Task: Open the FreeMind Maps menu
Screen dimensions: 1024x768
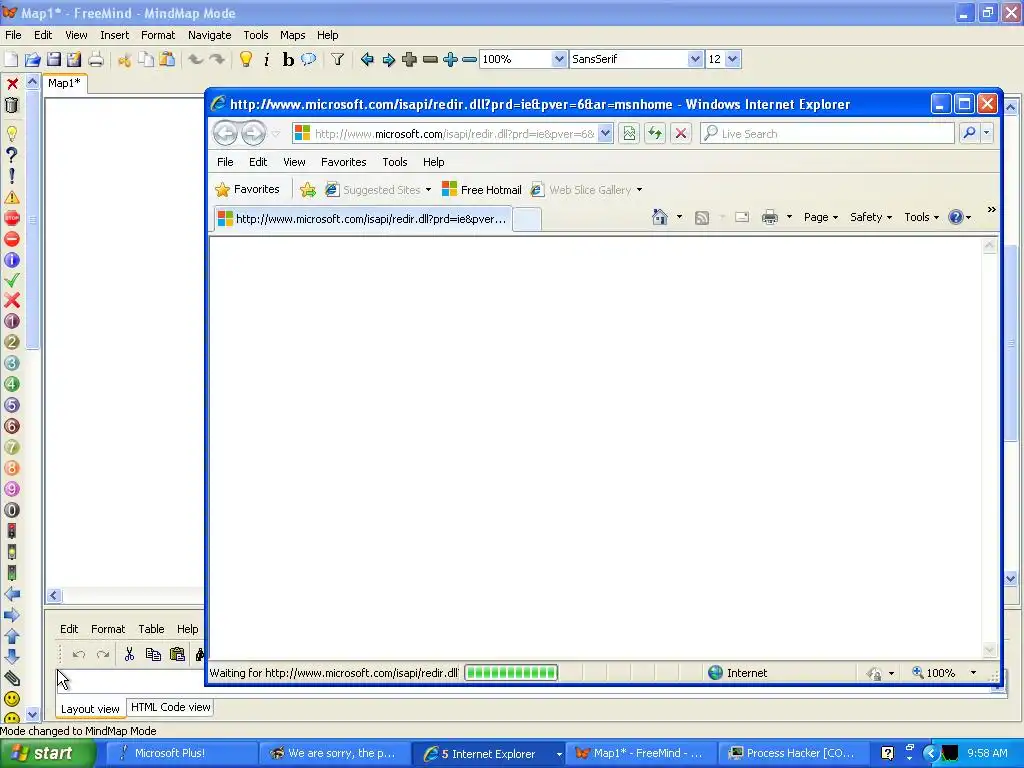Action: 293,35
